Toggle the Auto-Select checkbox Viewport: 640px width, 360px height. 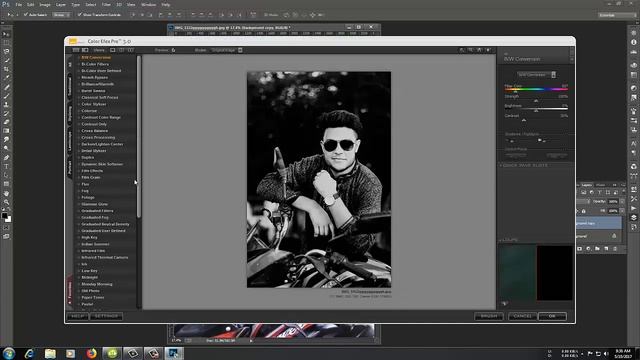[x=26, y=15]
